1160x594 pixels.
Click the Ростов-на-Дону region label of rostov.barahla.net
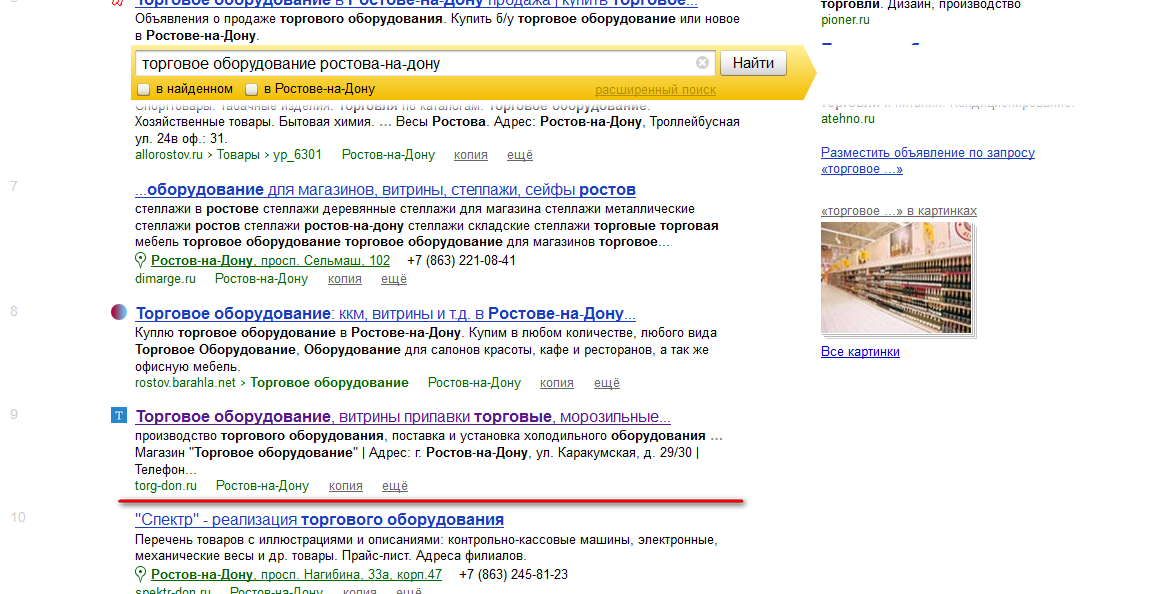474,382
